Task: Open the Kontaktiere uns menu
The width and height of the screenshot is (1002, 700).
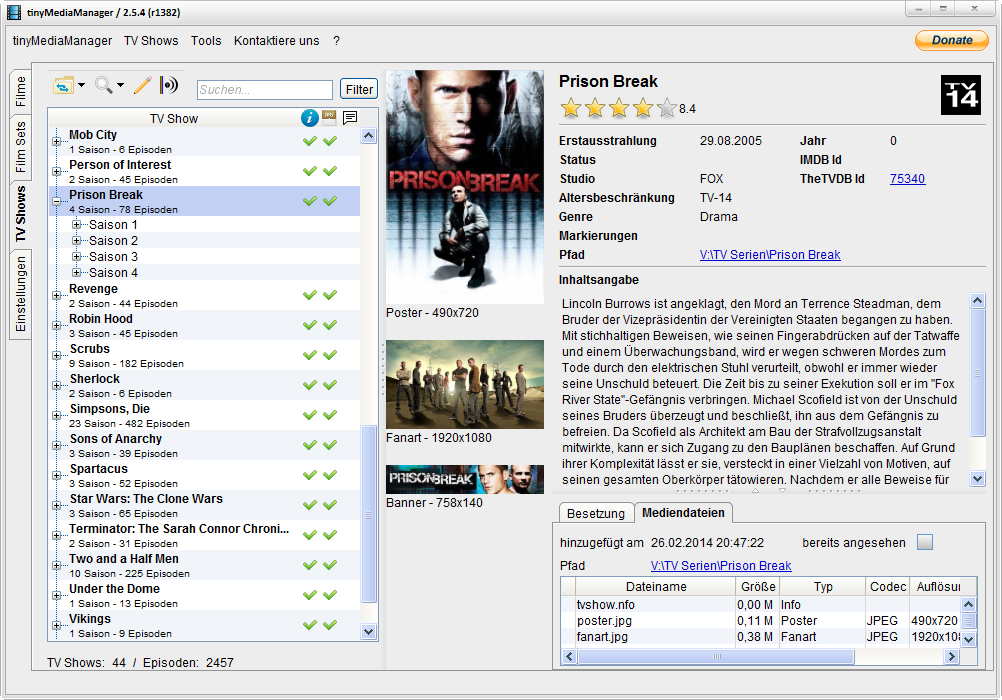Action: [x=277, y=41]
